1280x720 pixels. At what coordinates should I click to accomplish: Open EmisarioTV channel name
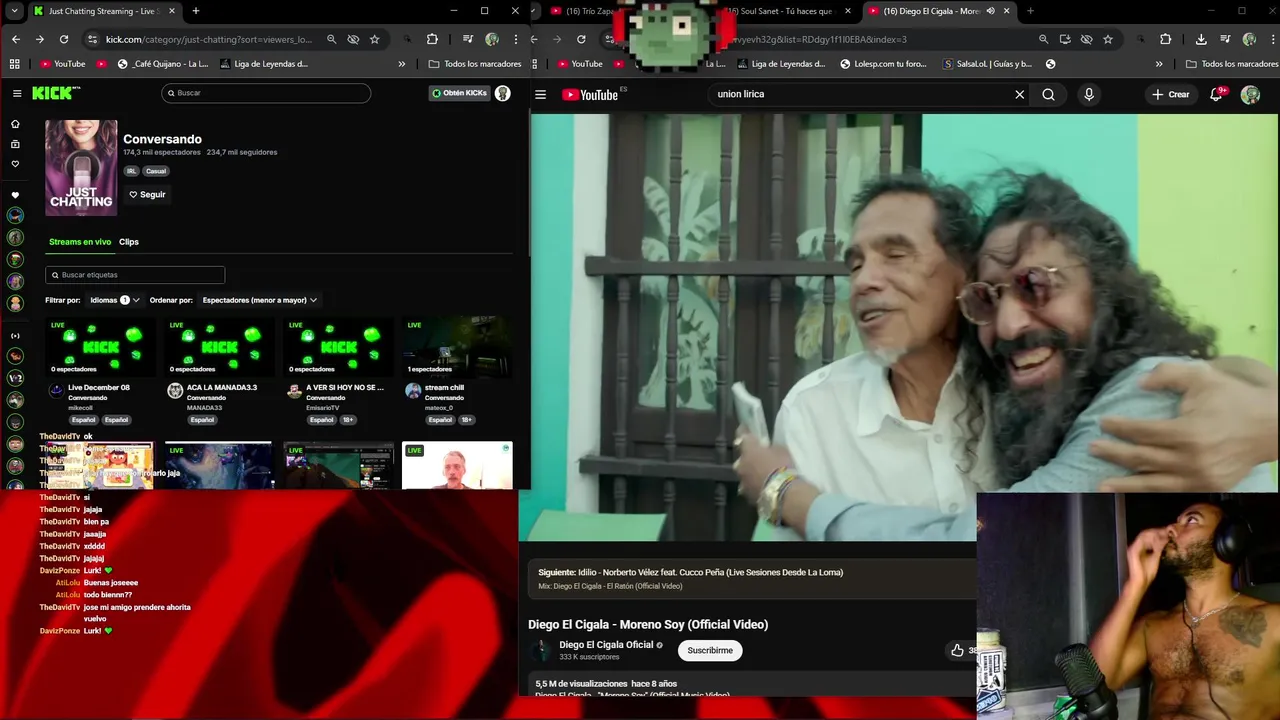(x=322, y=408)
